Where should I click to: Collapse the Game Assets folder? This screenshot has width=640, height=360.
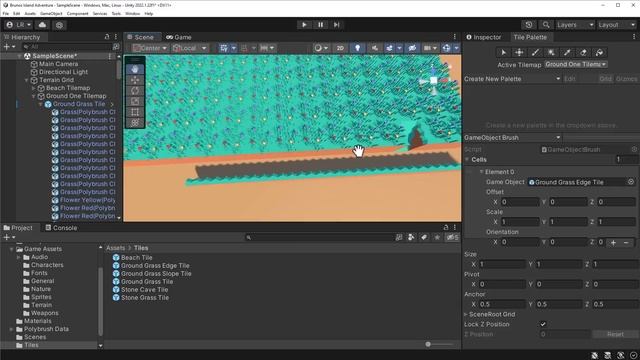pos(11,249)
